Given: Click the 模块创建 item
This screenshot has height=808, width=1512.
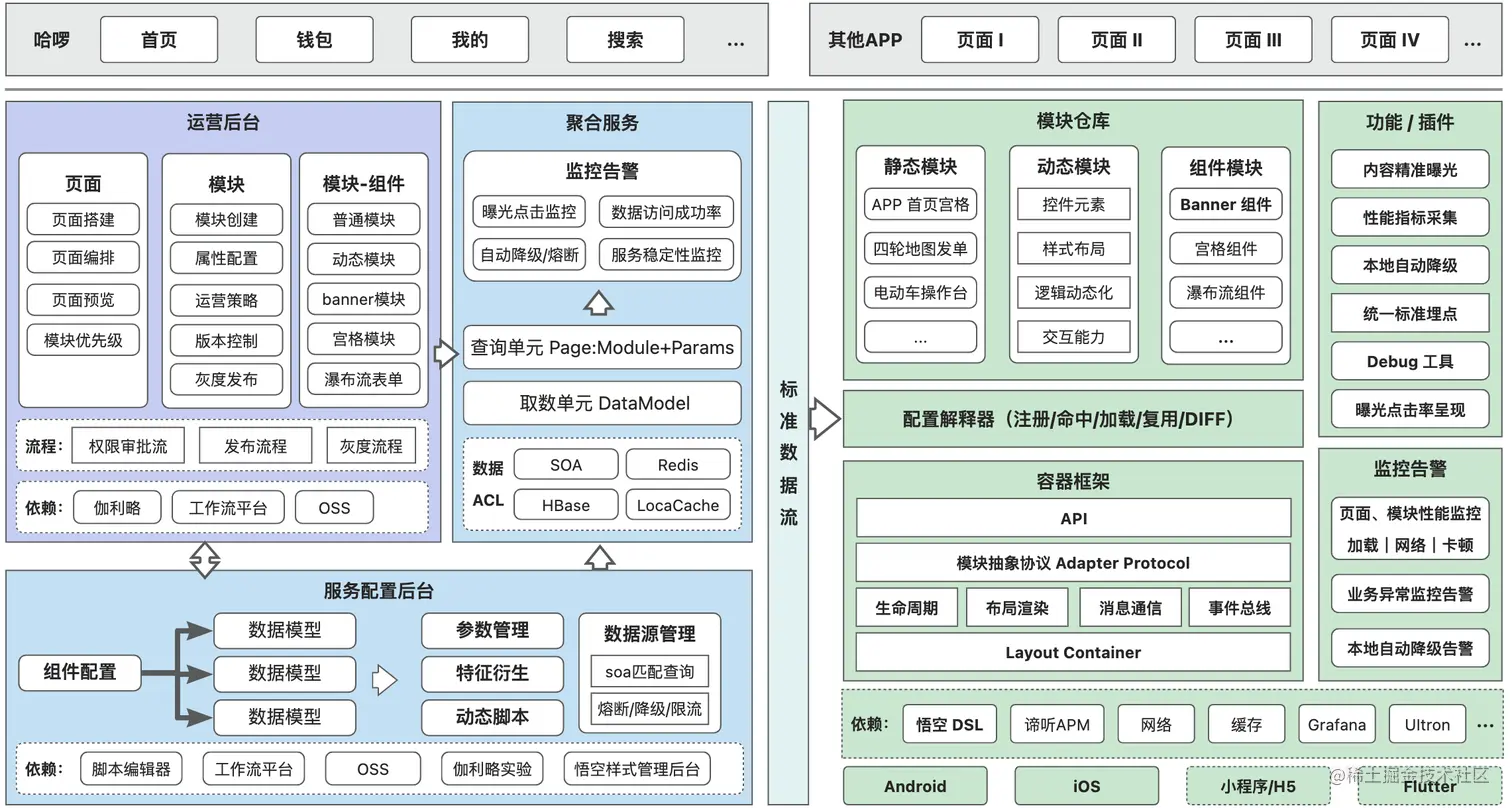Looking at the screenshot, I should pos(226,219).
